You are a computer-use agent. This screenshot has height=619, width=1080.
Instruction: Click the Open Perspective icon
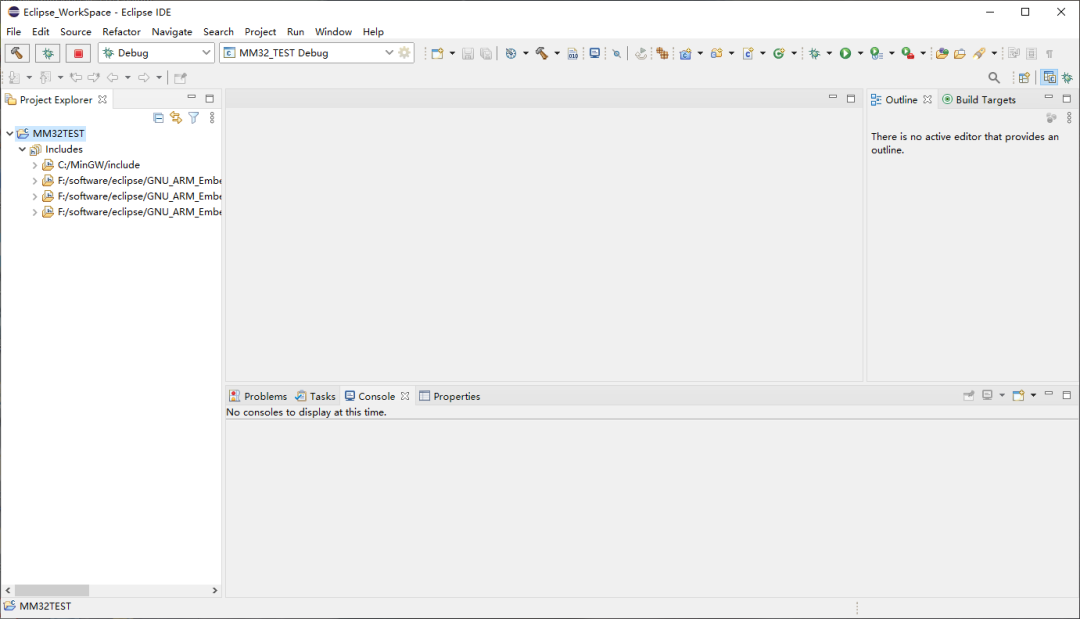point(1024,78)
